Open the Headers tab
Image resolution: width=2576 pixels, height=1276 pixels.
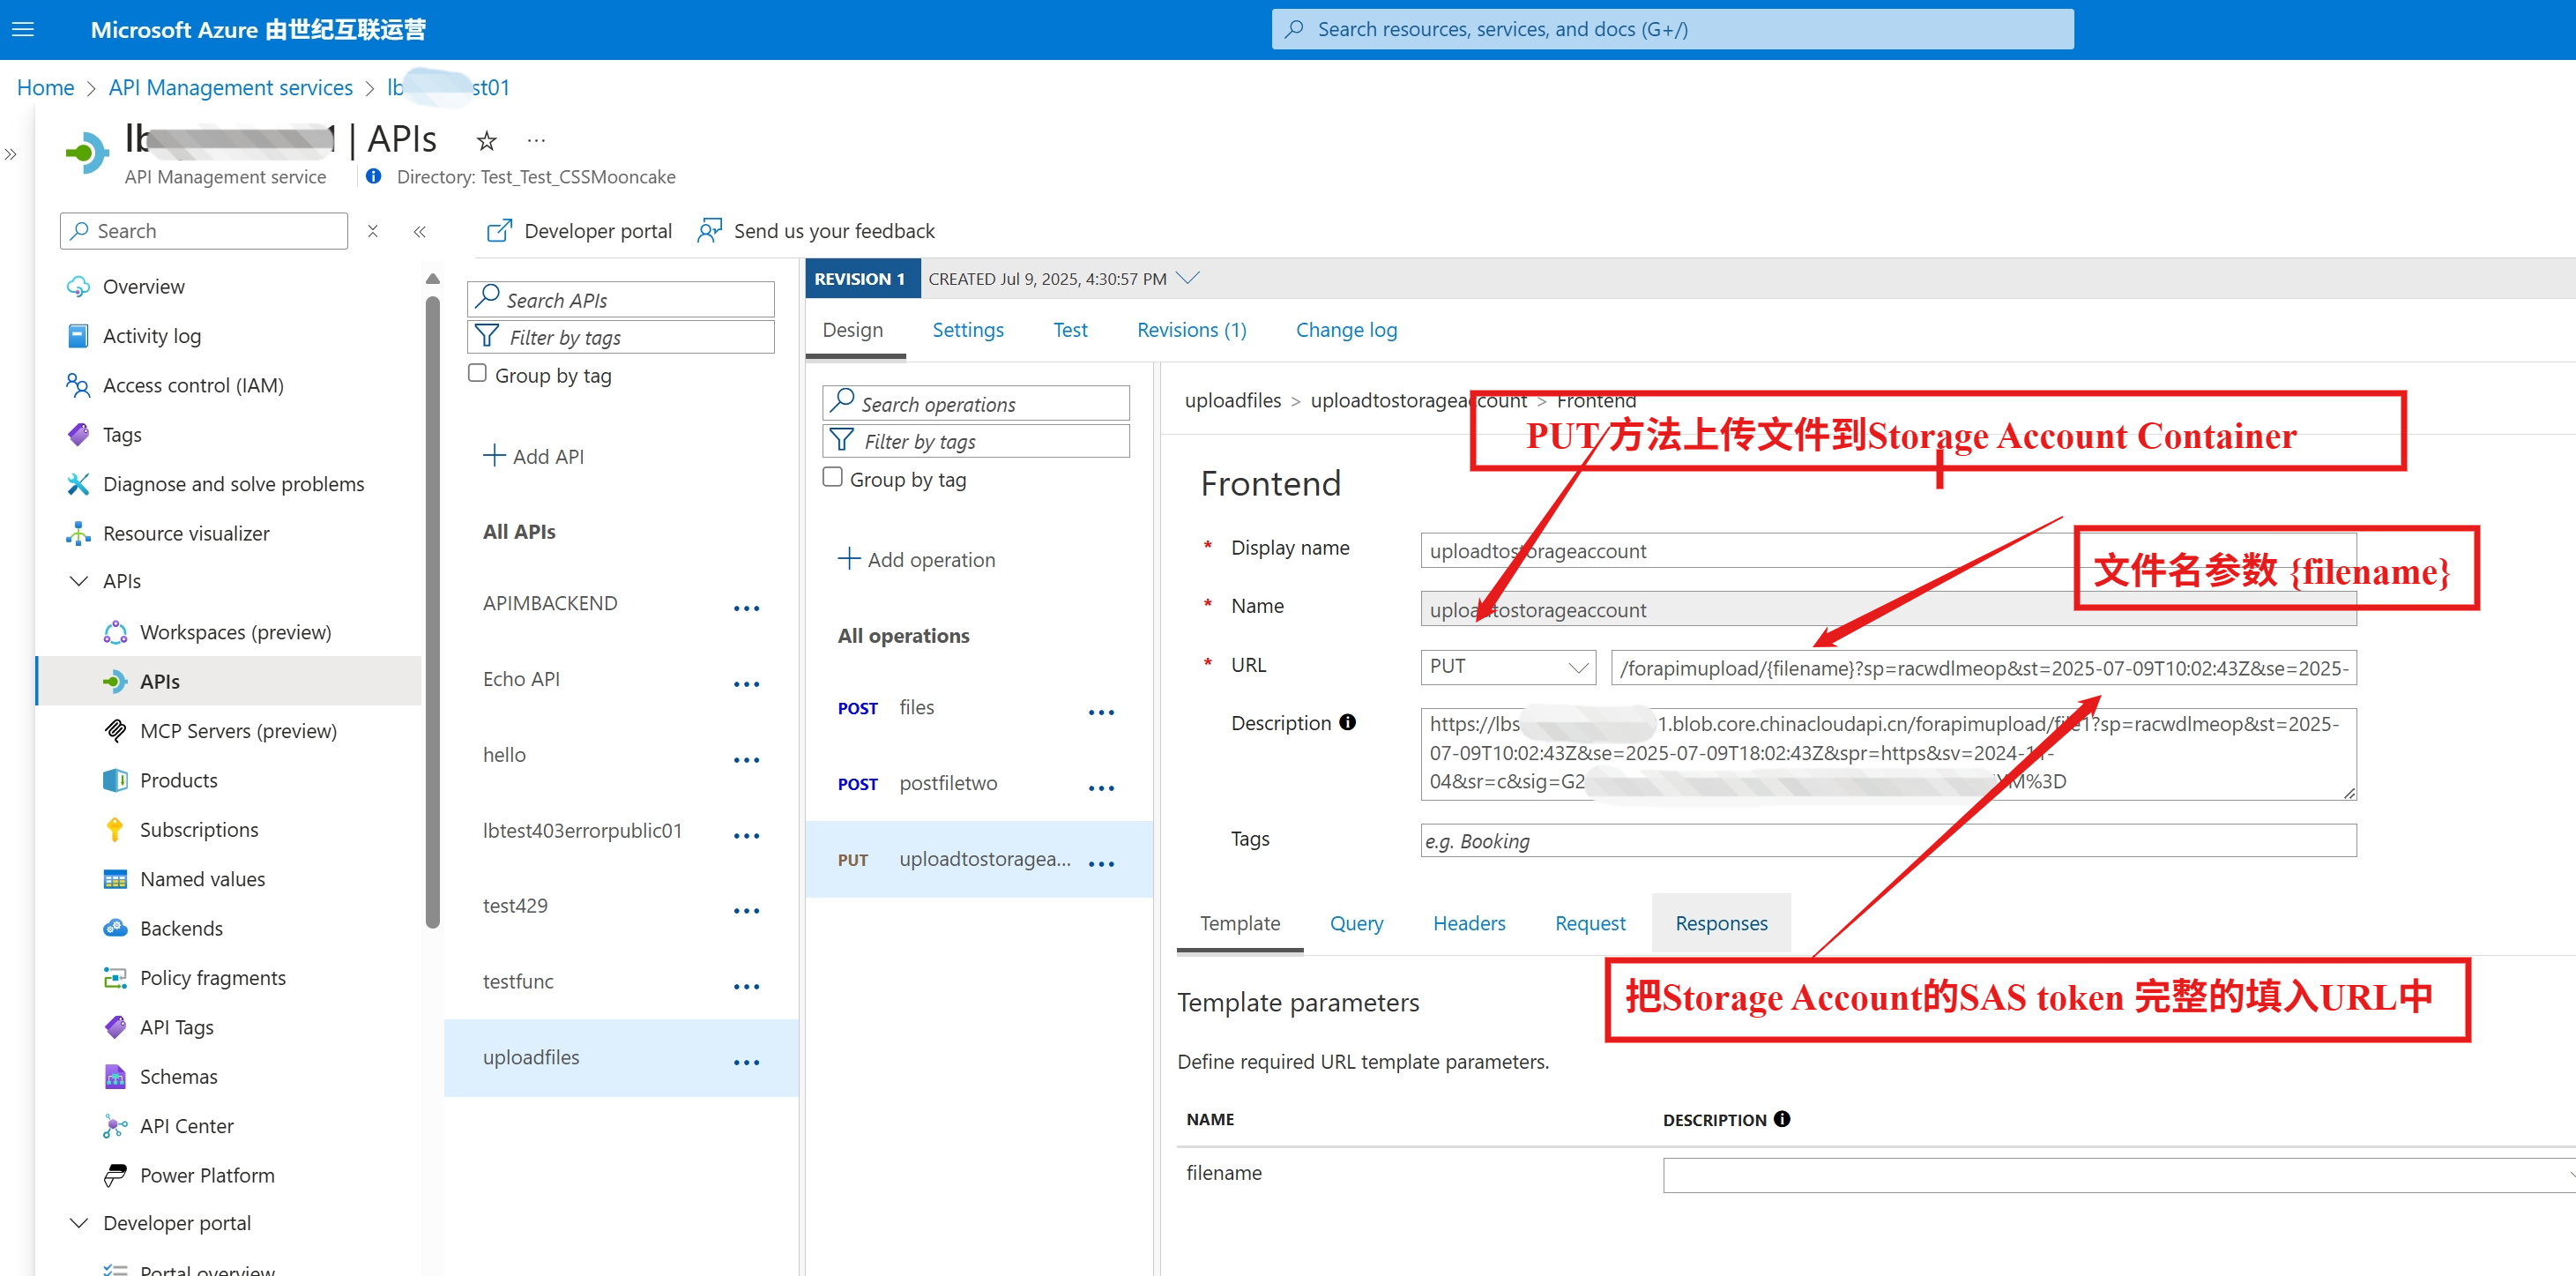coord(1468,923)
